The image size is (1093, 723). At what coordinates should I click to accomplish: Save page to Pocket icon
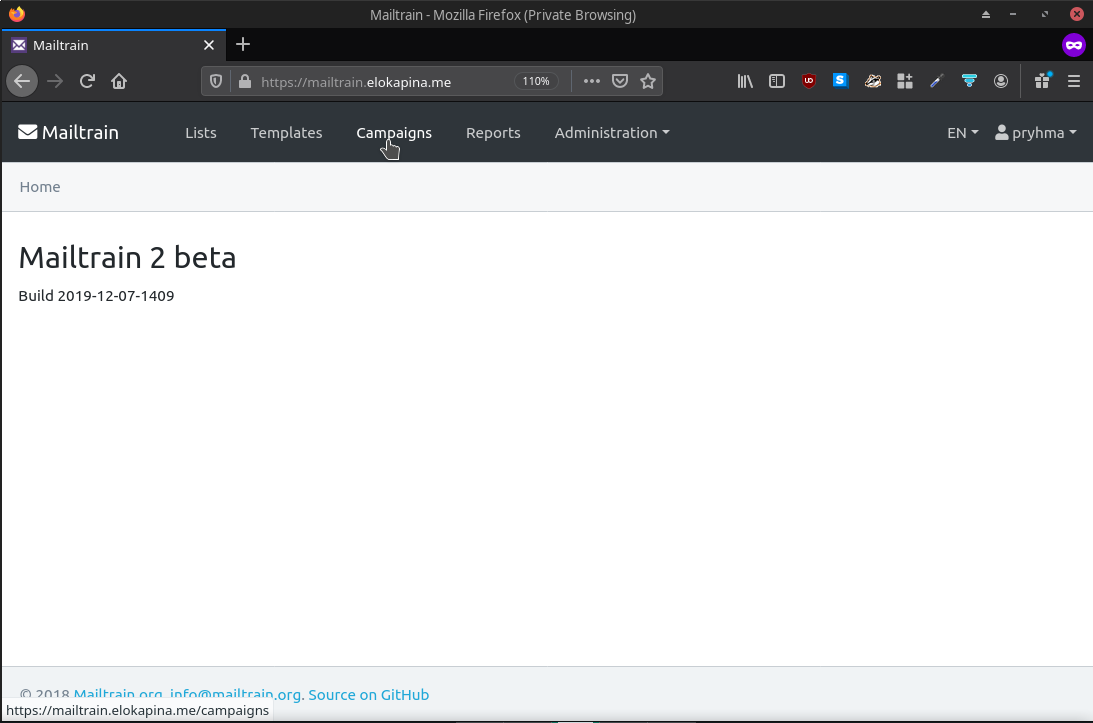(x=620, y=82)
